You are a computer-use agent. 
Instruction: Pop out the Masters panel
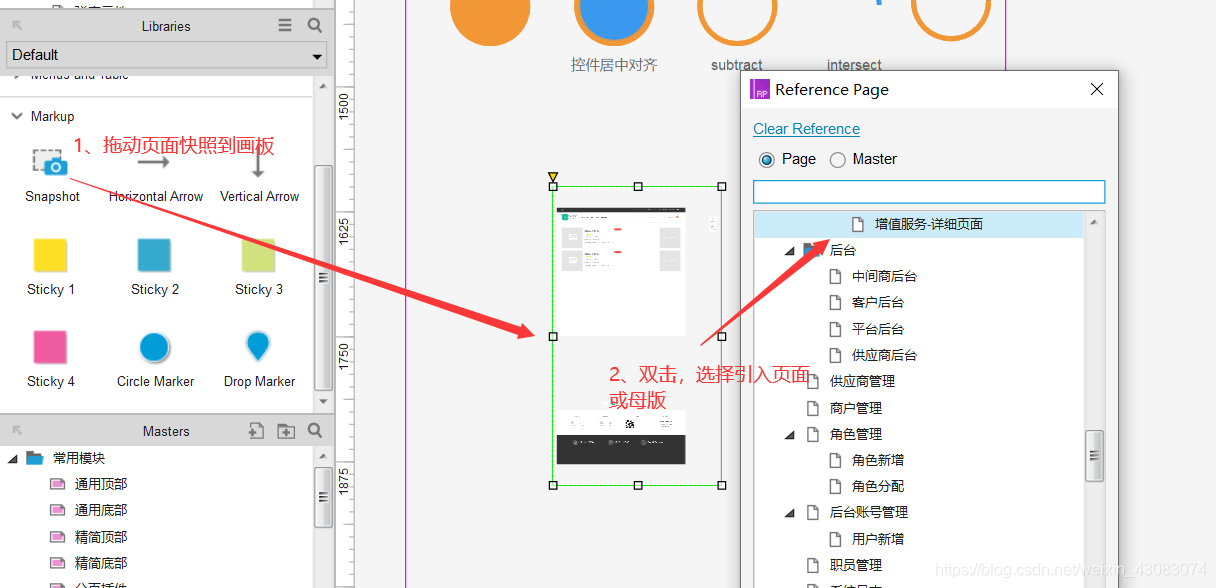tap(17, 431)
